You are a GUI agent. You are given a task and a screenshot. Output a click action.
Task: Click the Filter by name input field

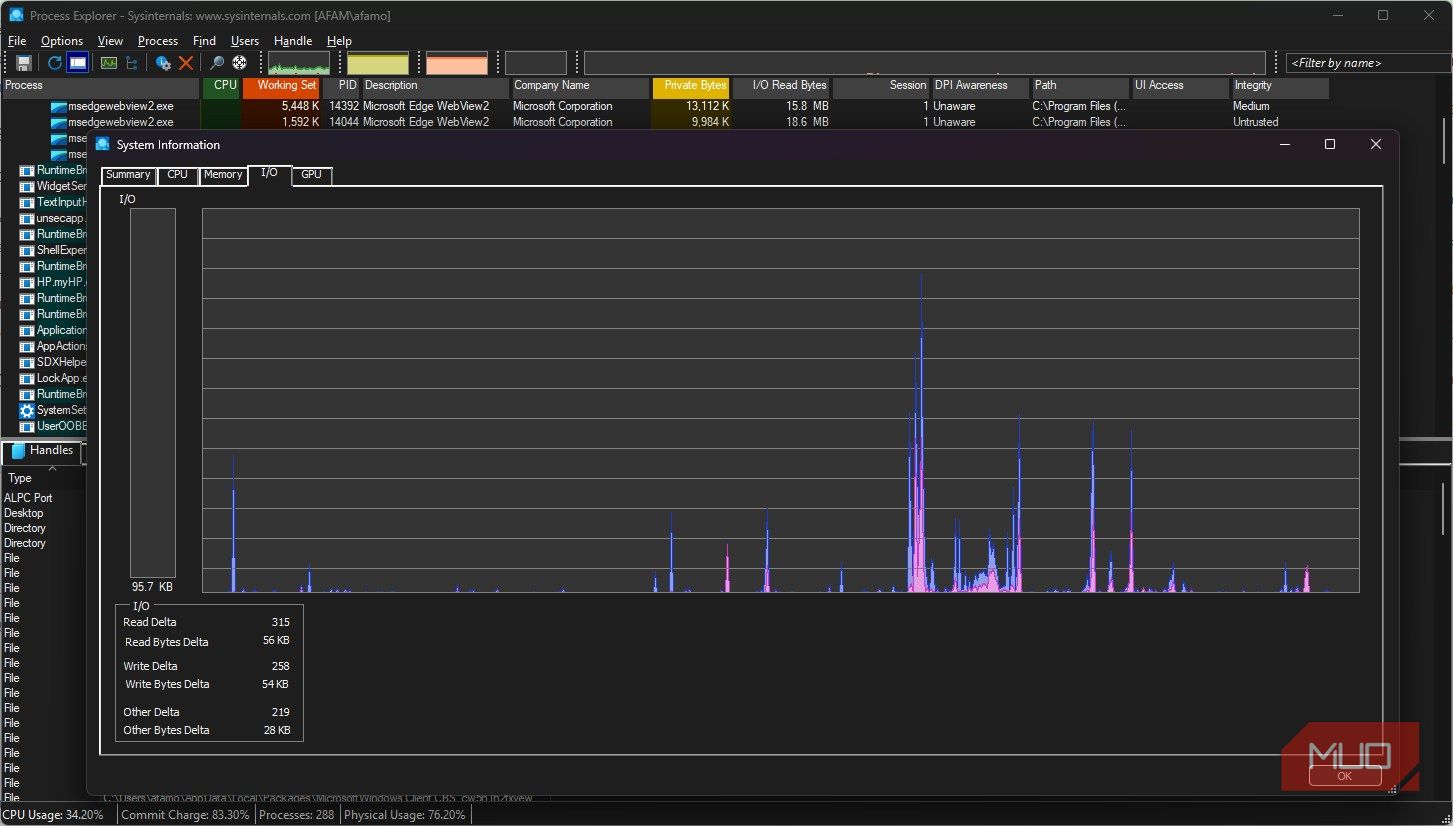pyautogui.click(x=1368, y=63)
